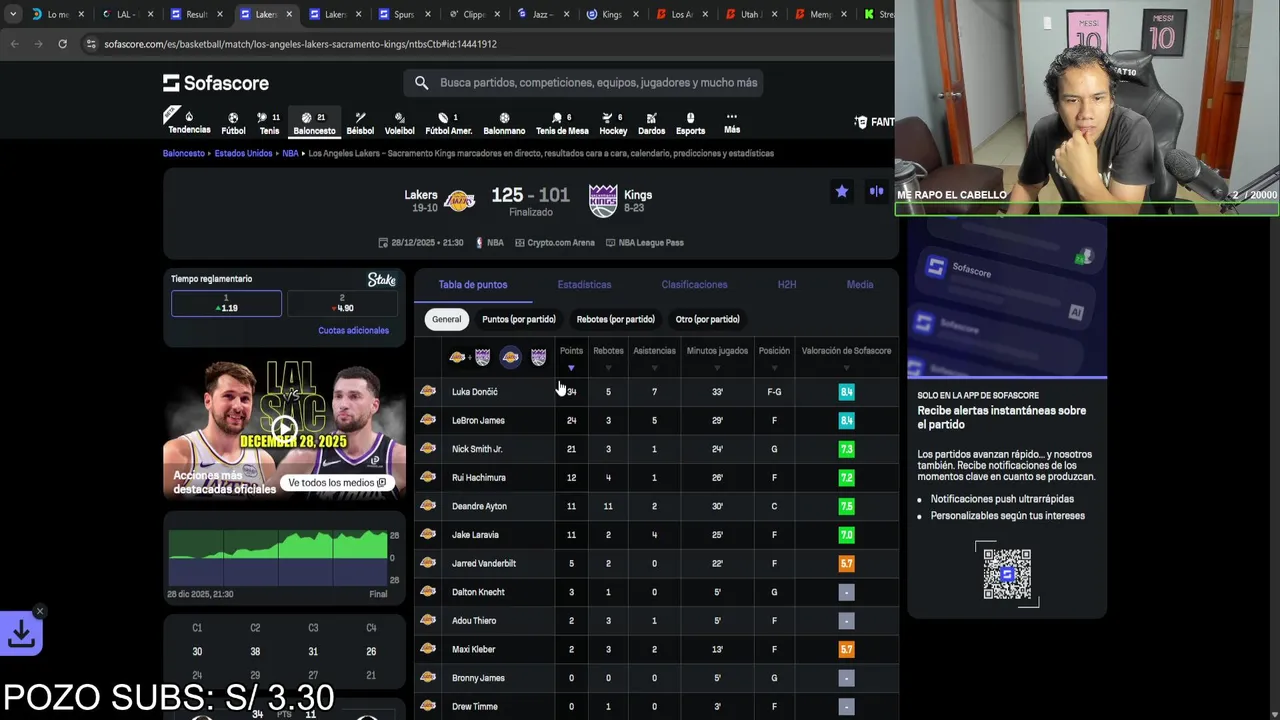
Task: Click the search magnifier icon
Action: [x=421, y=83]
